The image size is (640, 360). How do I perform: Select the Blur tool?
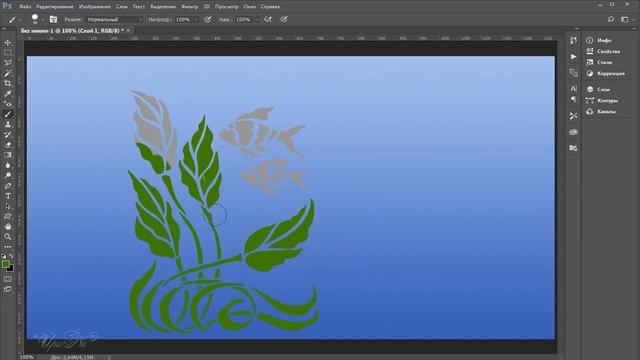pos(8,165)
